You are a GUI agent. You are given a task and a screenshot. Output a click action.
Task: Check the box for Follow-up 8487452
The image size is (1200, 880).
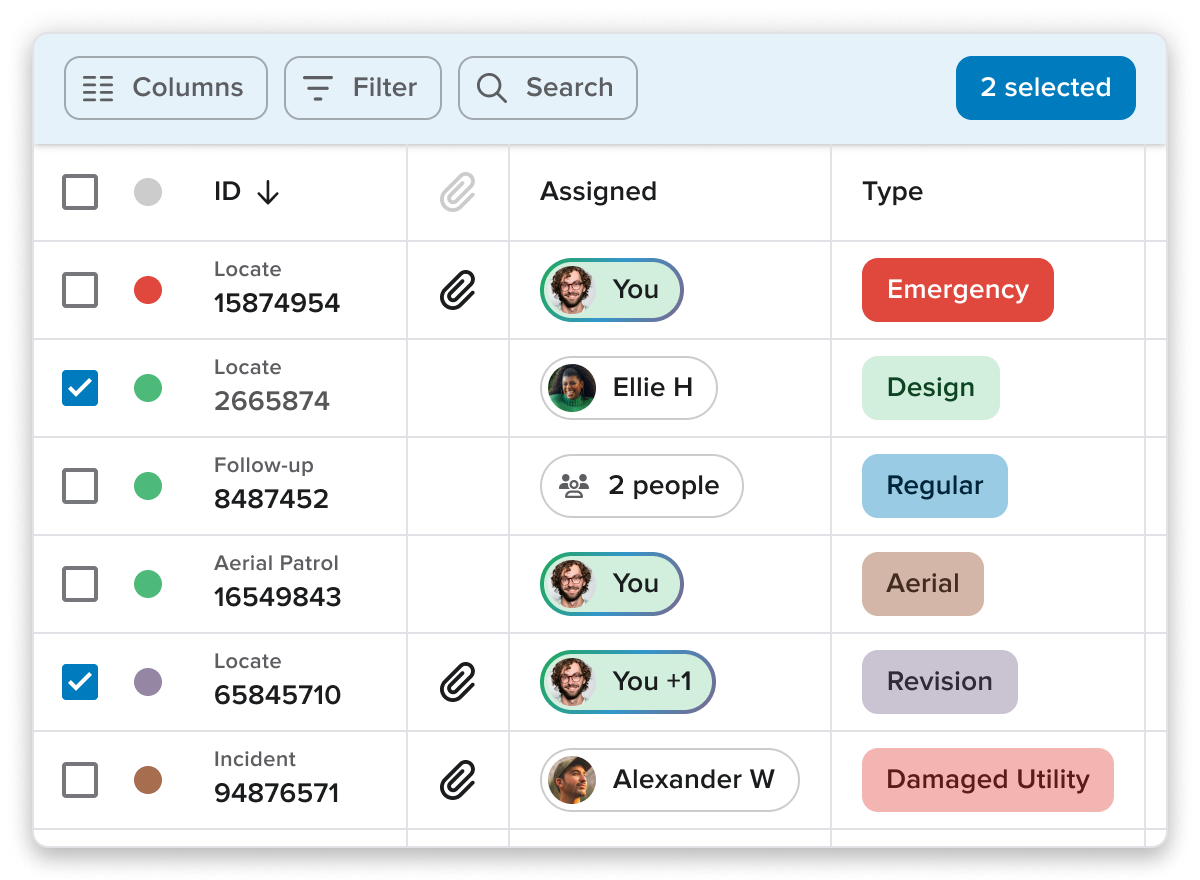[80, 486]
